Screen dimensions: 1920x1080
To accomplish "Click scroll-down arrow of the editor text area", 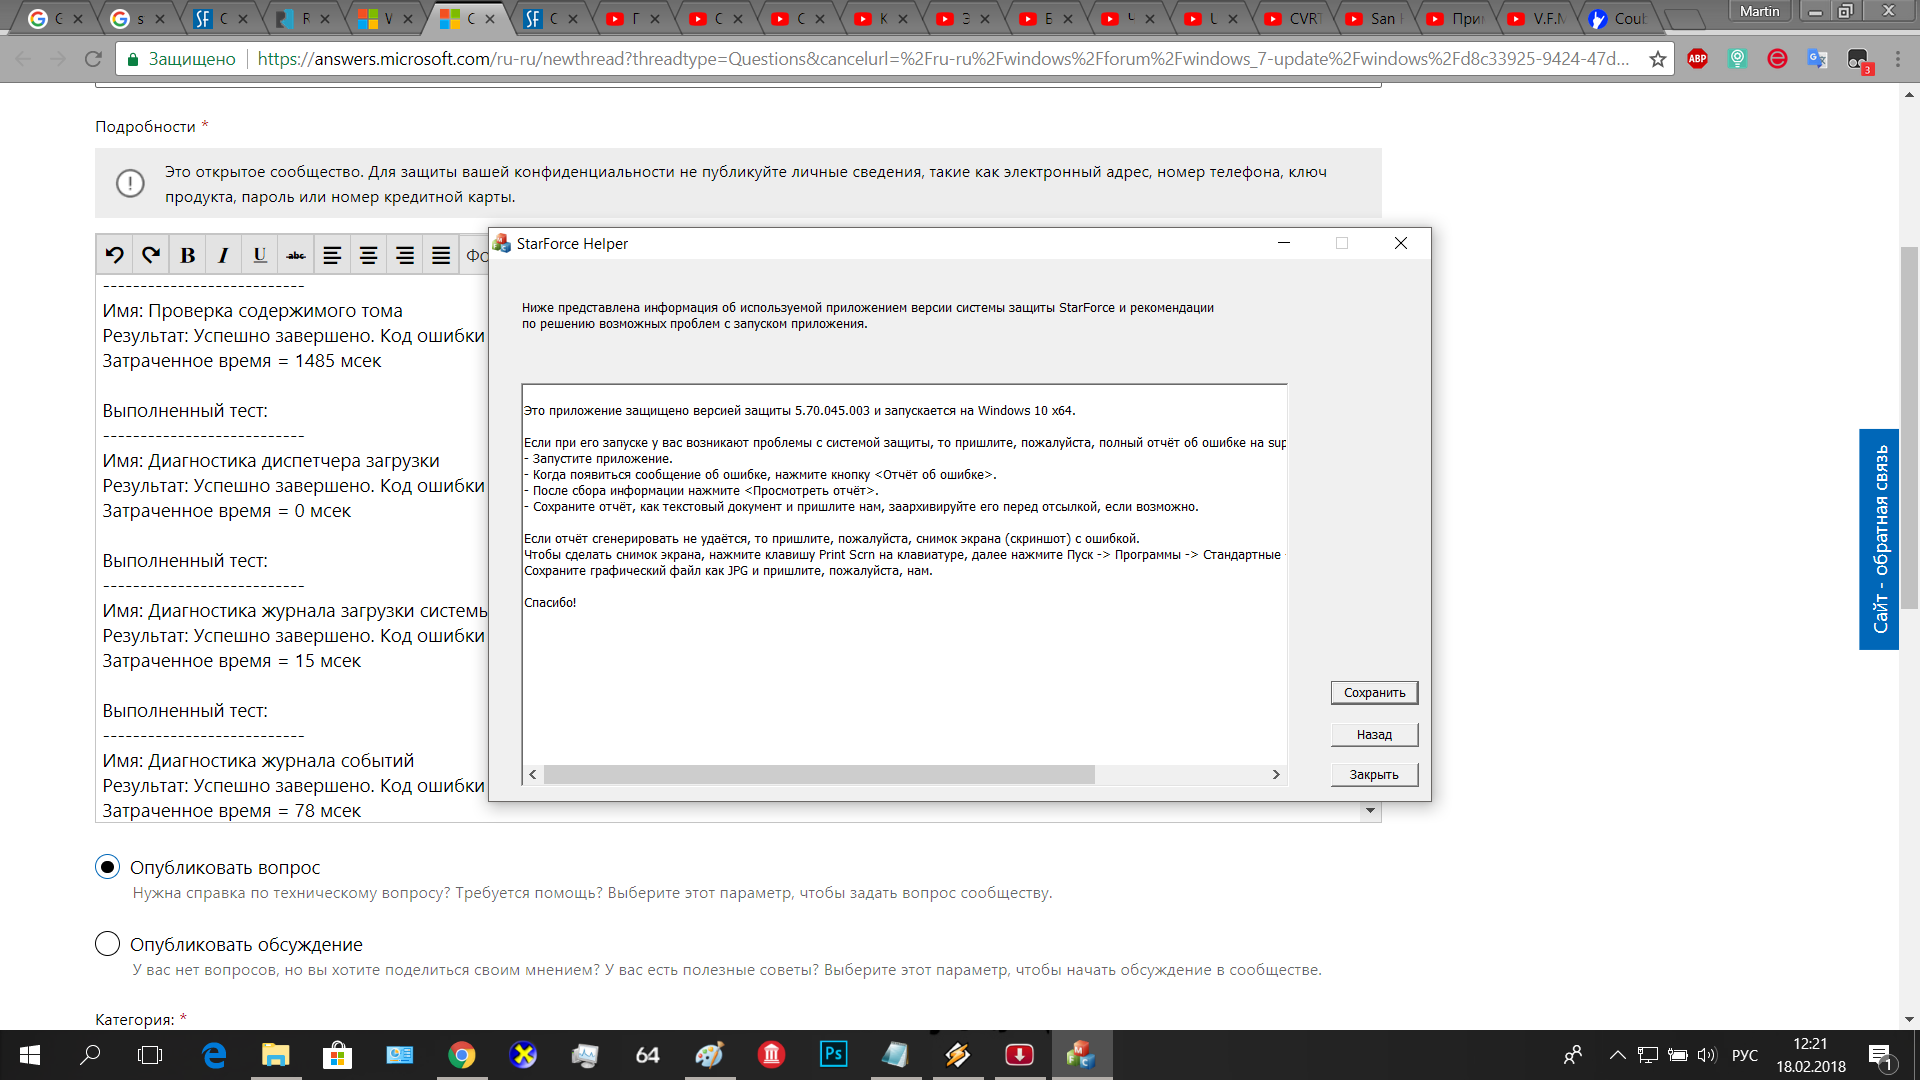I will tap(1370, 811).
